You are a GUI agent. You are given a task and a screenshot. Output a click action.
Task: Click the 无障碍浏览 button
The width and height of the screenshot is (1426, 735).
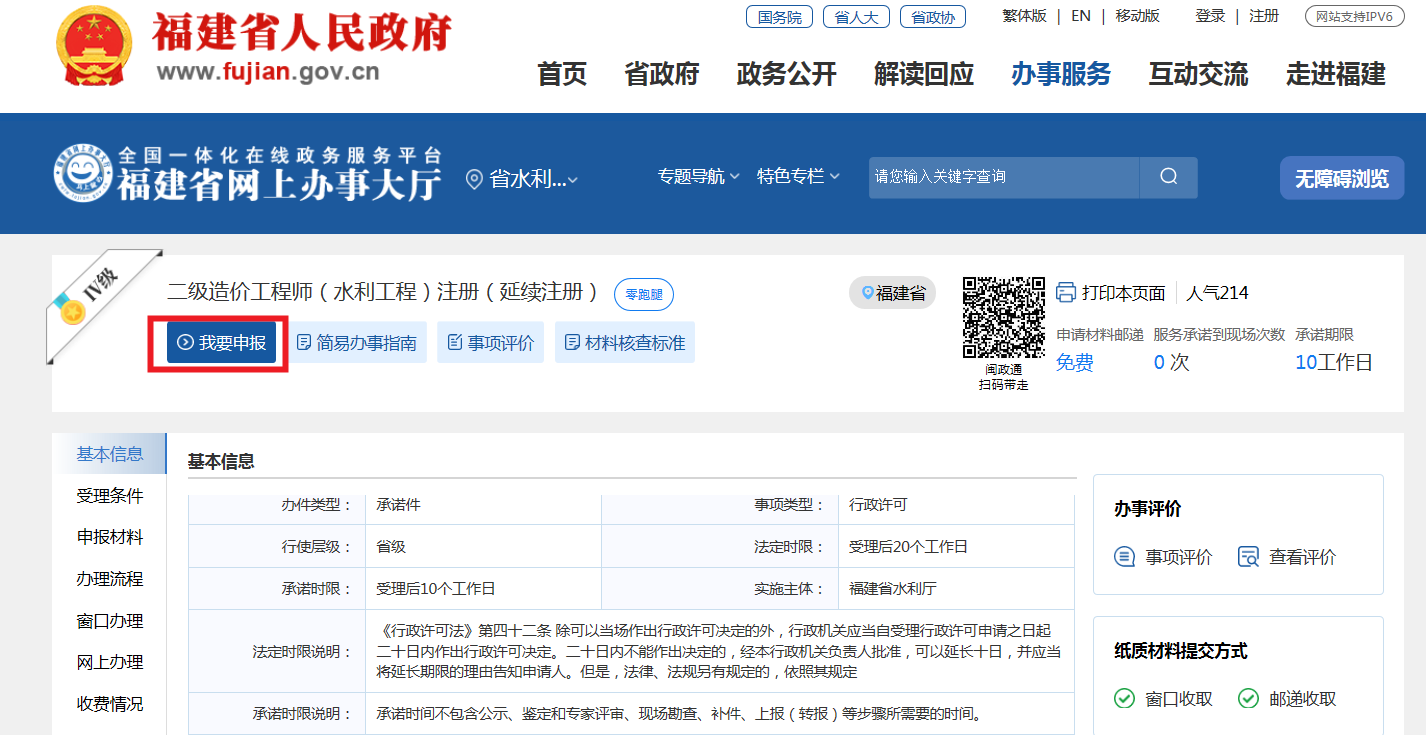1341,179
